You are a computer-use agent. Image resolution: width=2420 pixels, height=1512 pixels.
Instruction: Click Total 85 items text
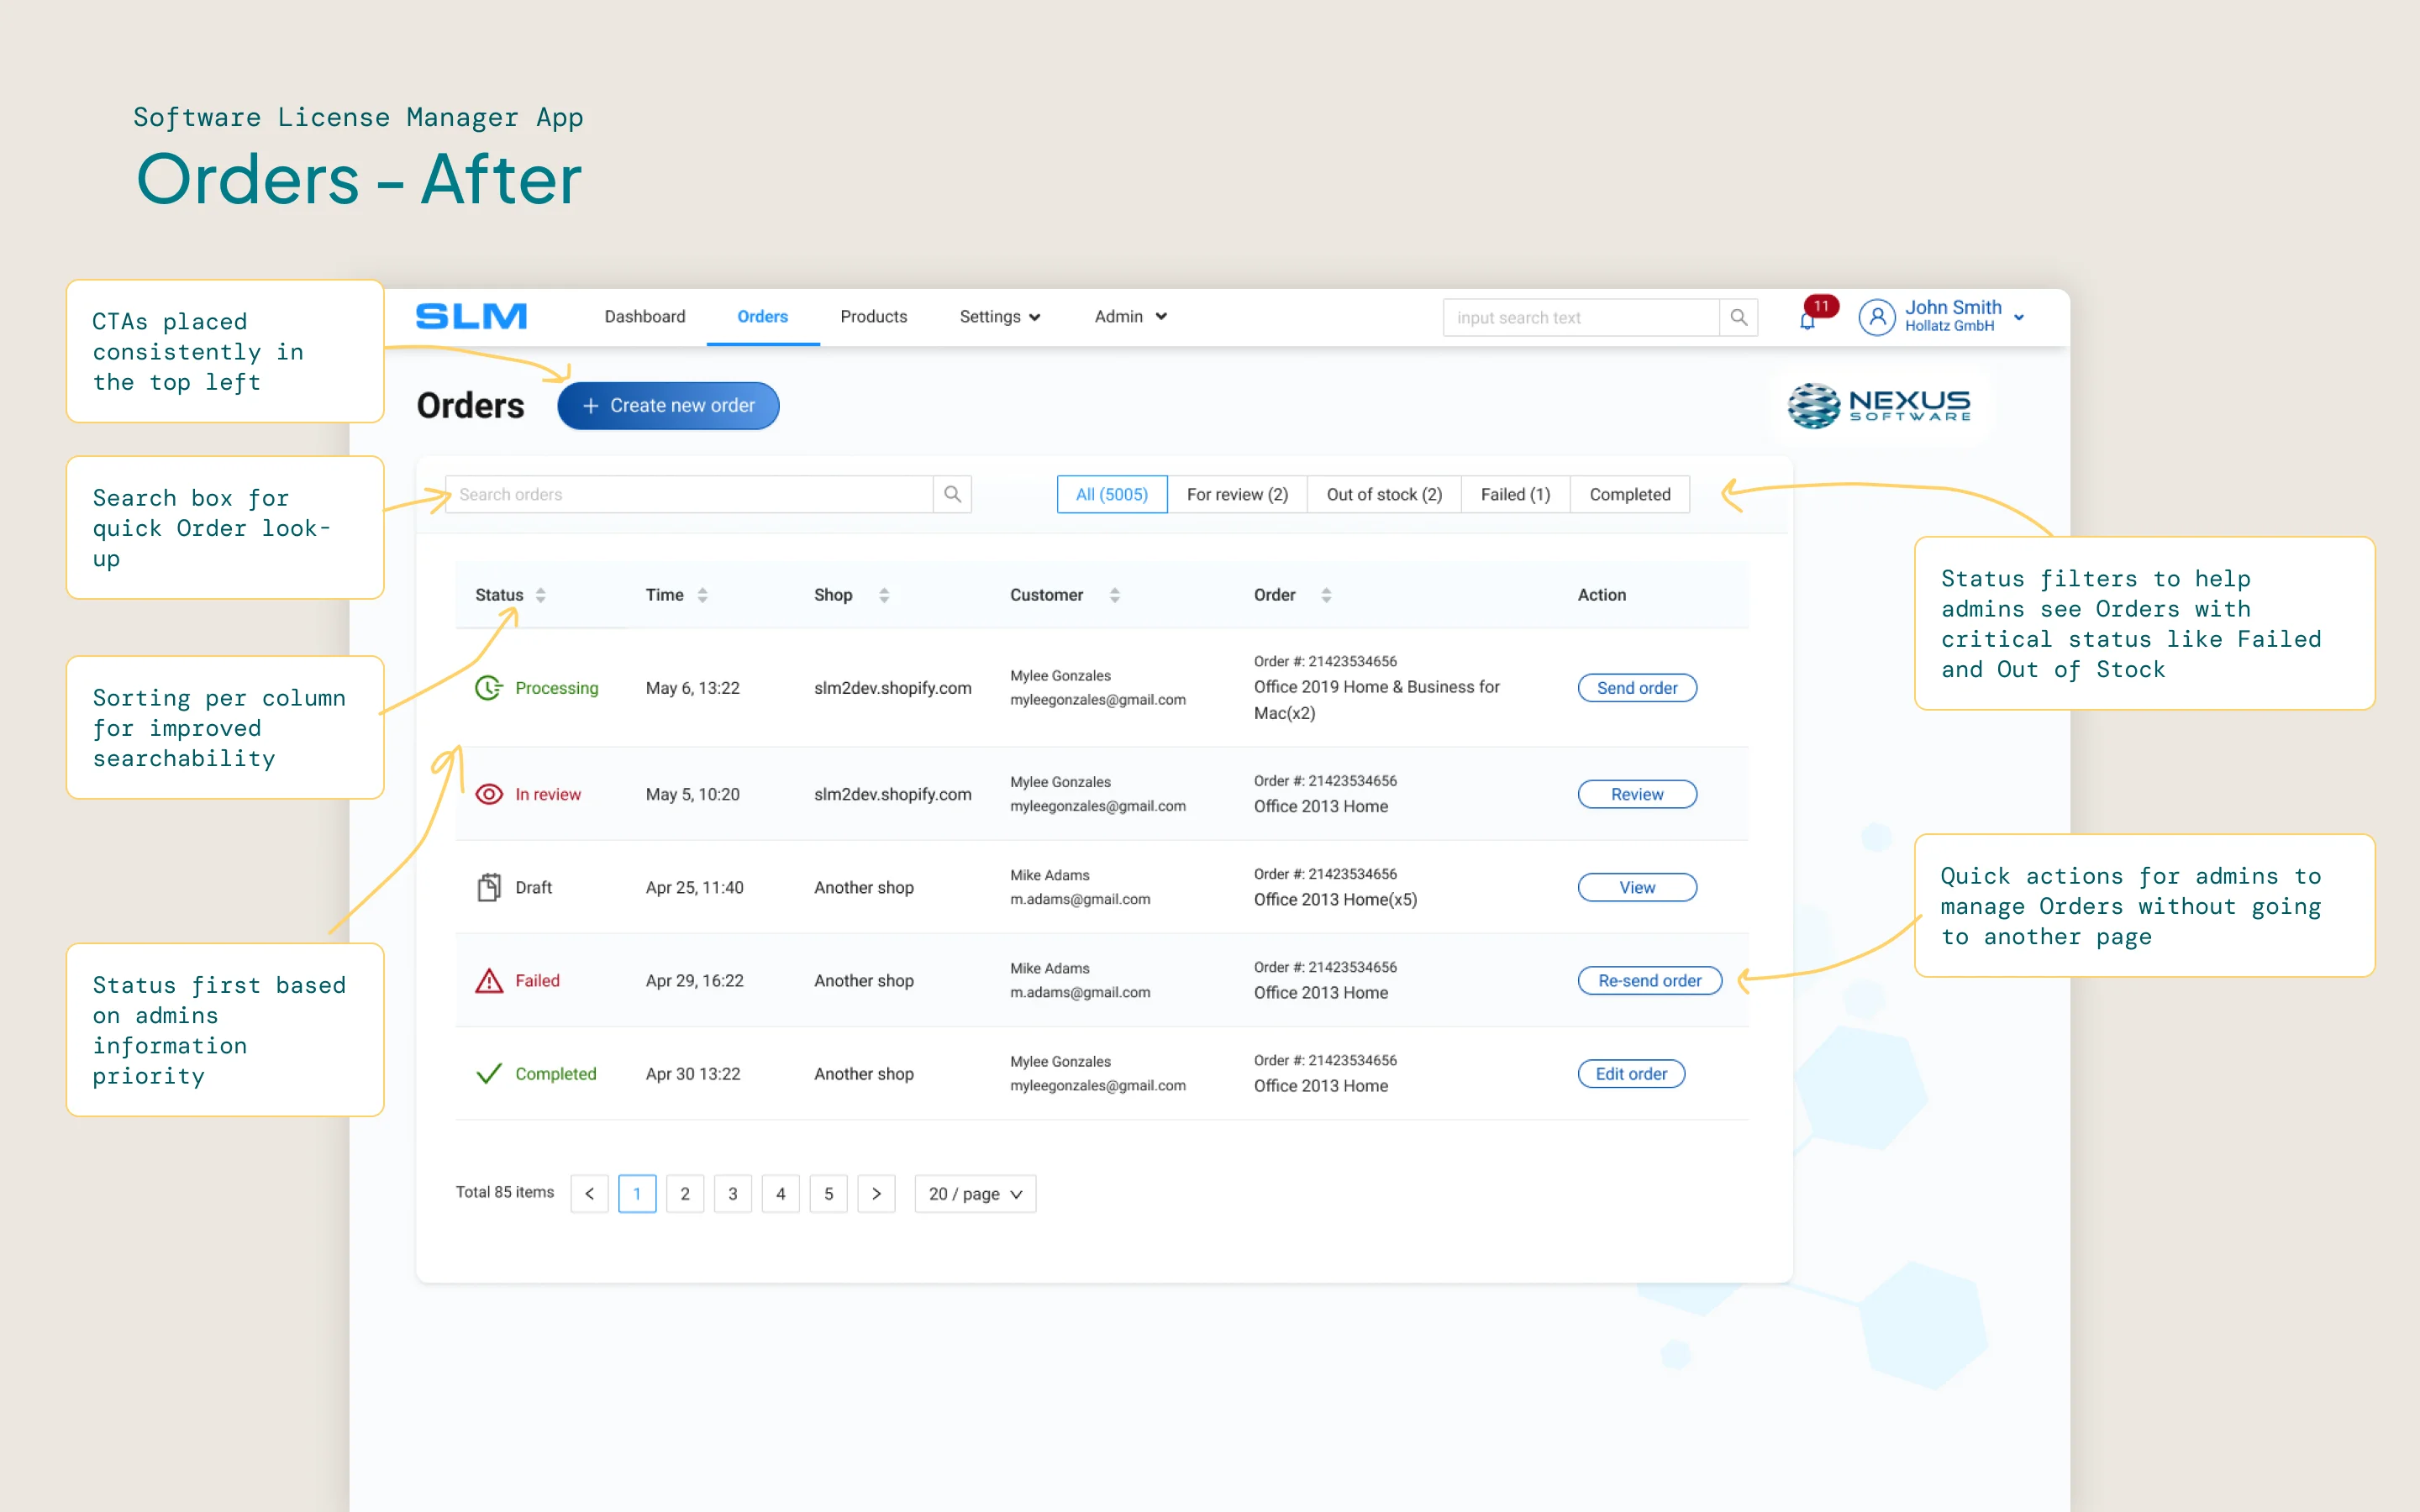tap(505, 1192)
